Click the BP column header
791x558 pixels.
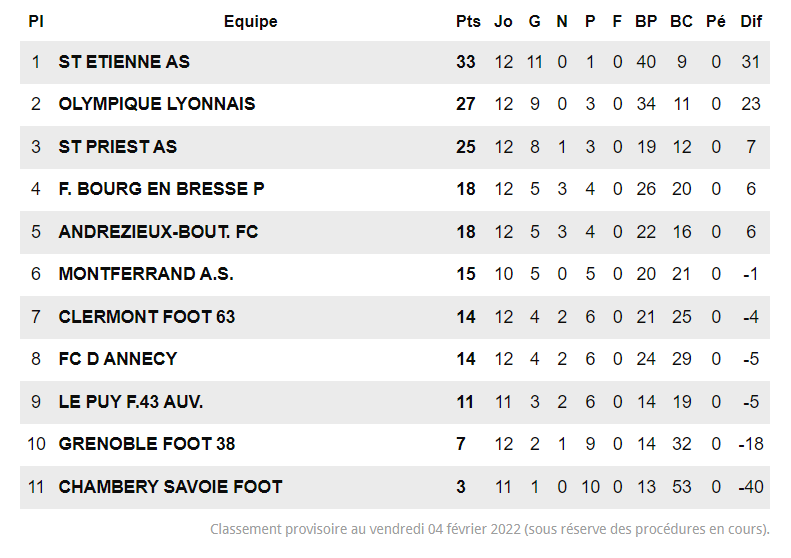coord(646,22)
